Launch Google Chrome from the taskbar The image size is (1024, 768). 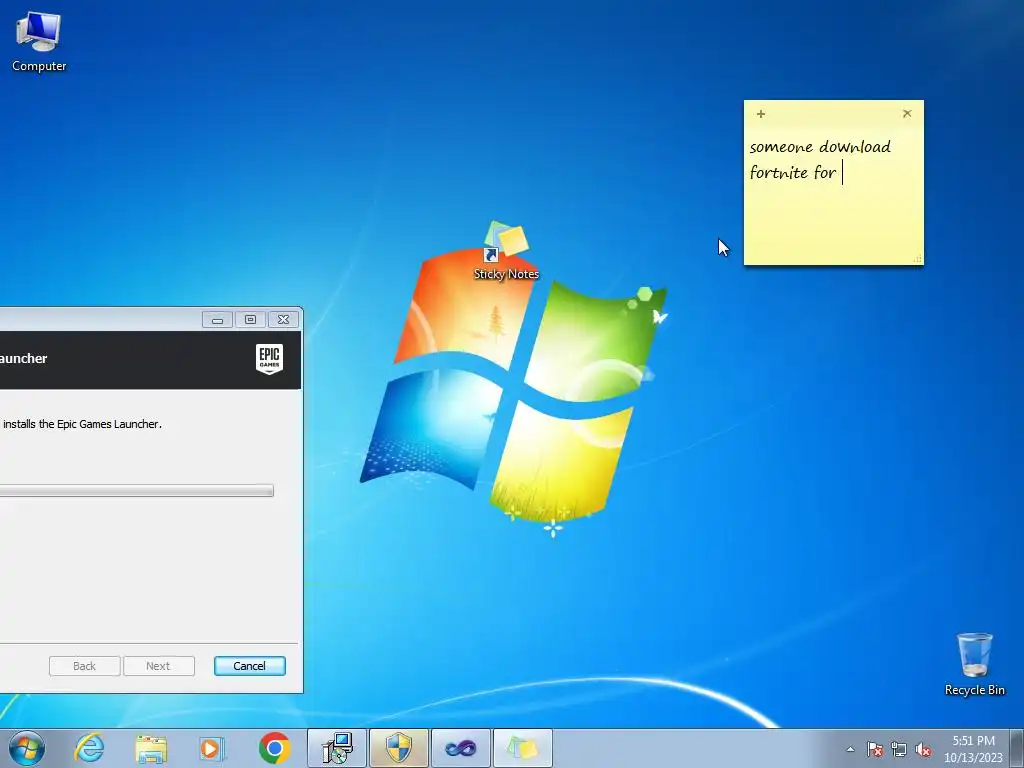(x=274, y=748)
